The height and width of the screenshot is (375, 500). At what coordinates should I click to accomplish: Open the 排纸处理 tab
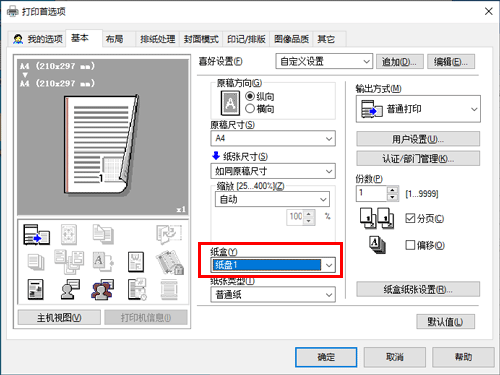point(158,39)
